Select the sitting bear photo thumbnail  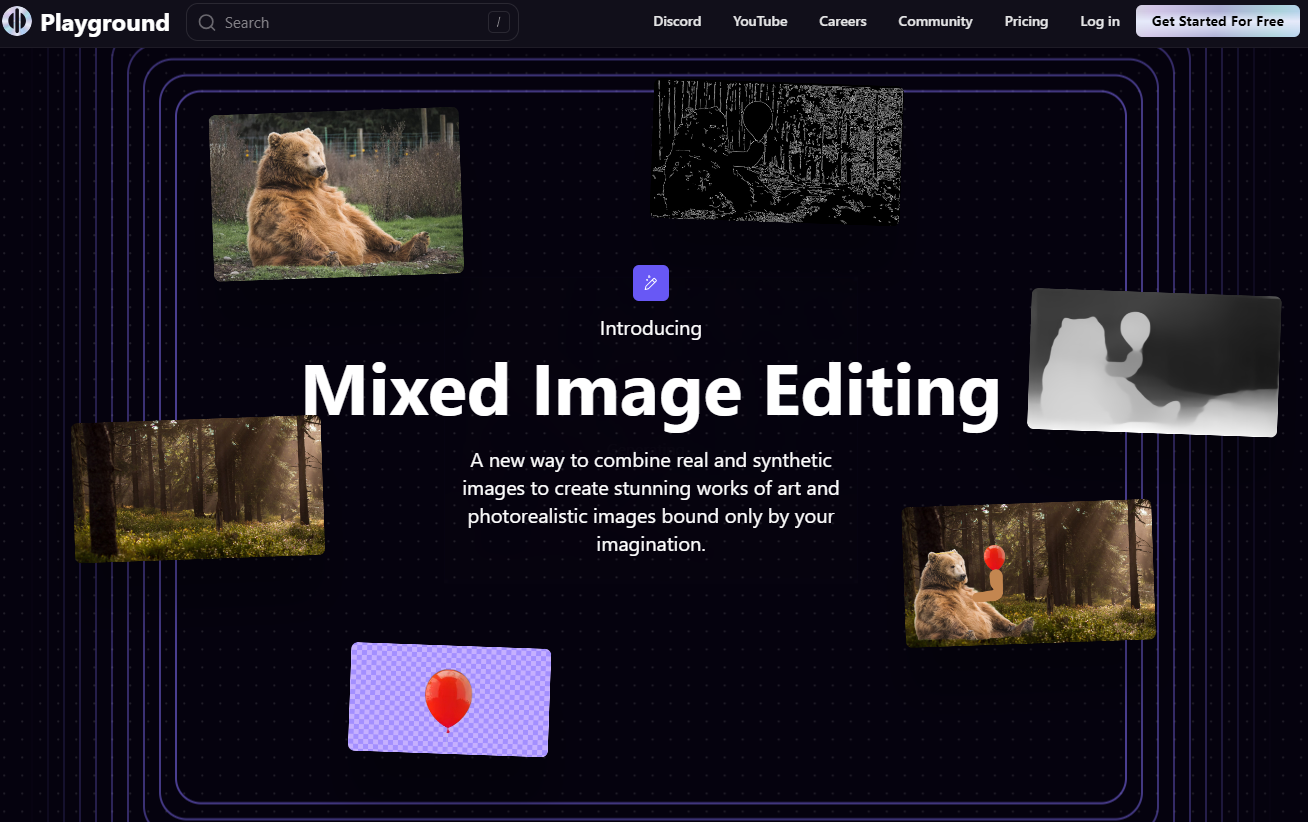[336, 194]
